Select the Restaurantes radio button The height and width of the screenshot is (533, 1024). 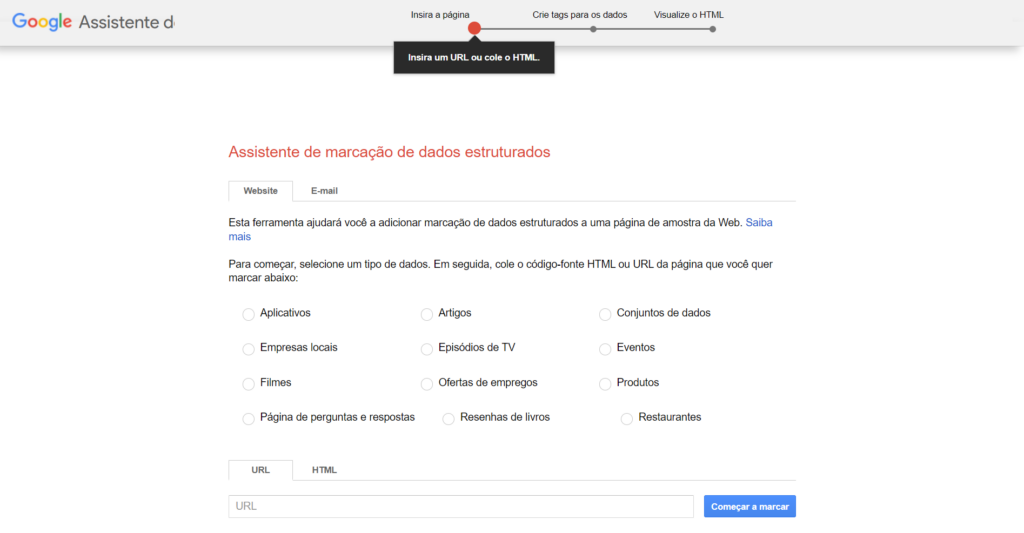pyautogui.click(x=627, y=418)
